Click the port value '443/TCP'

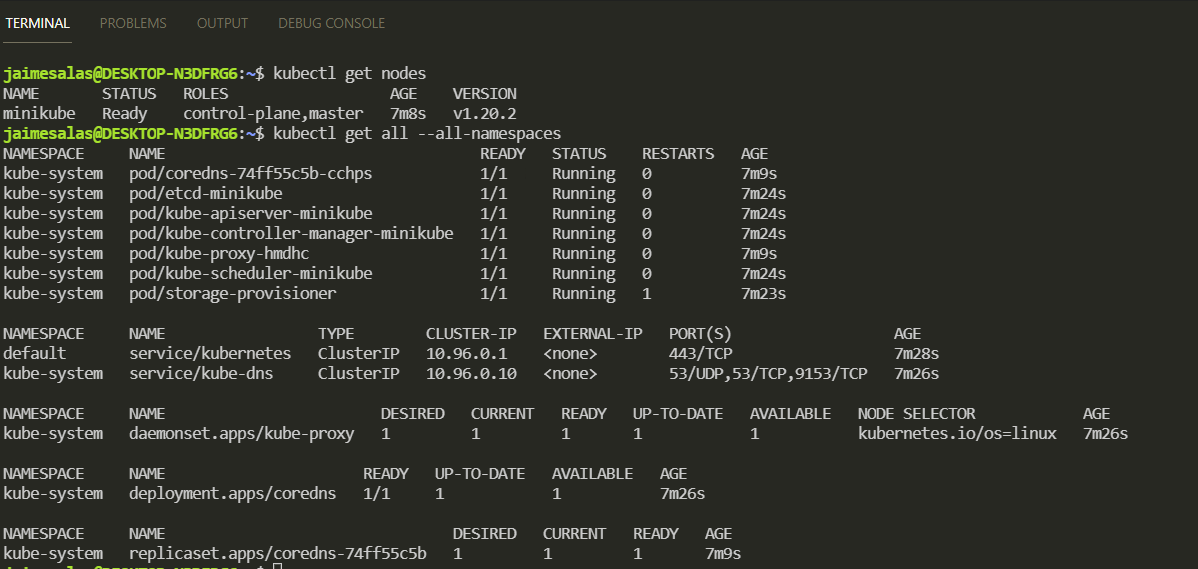pyautogui.click(x=701, y=354)
